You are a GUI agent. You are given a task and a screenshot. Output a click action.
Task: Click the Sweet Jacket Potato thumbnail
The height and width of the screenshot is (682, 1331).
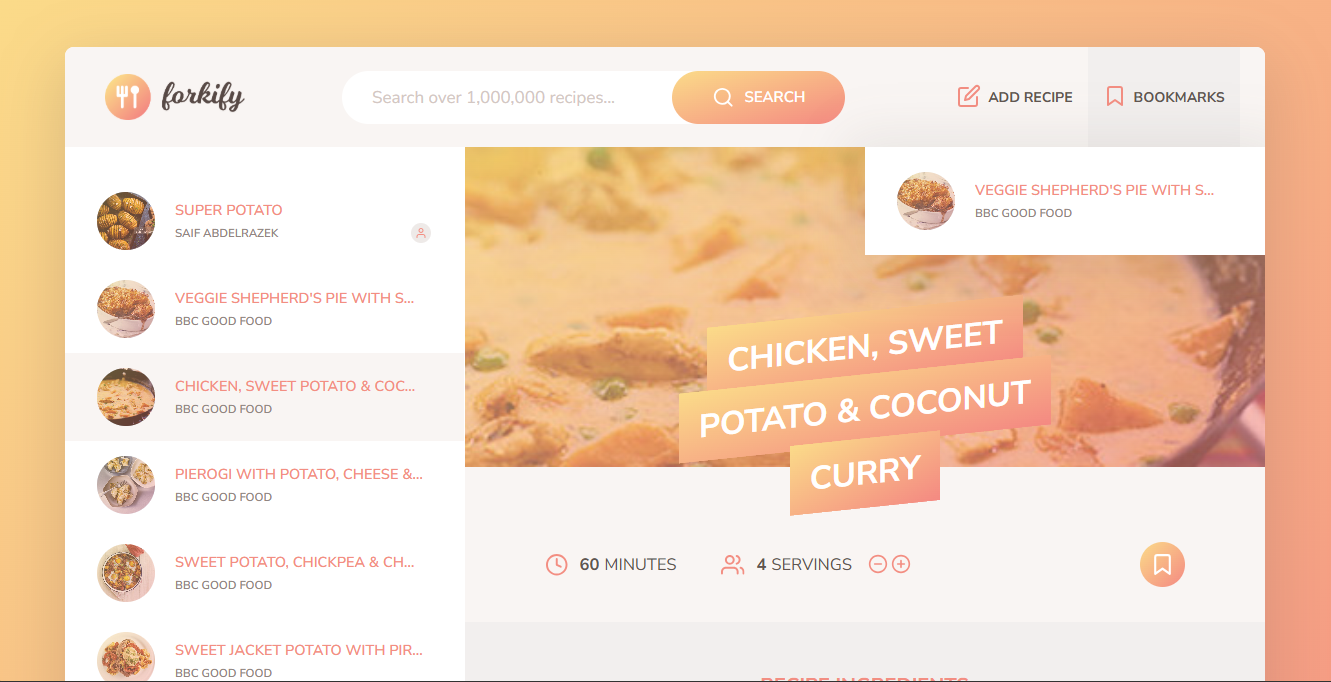point(126,657)
